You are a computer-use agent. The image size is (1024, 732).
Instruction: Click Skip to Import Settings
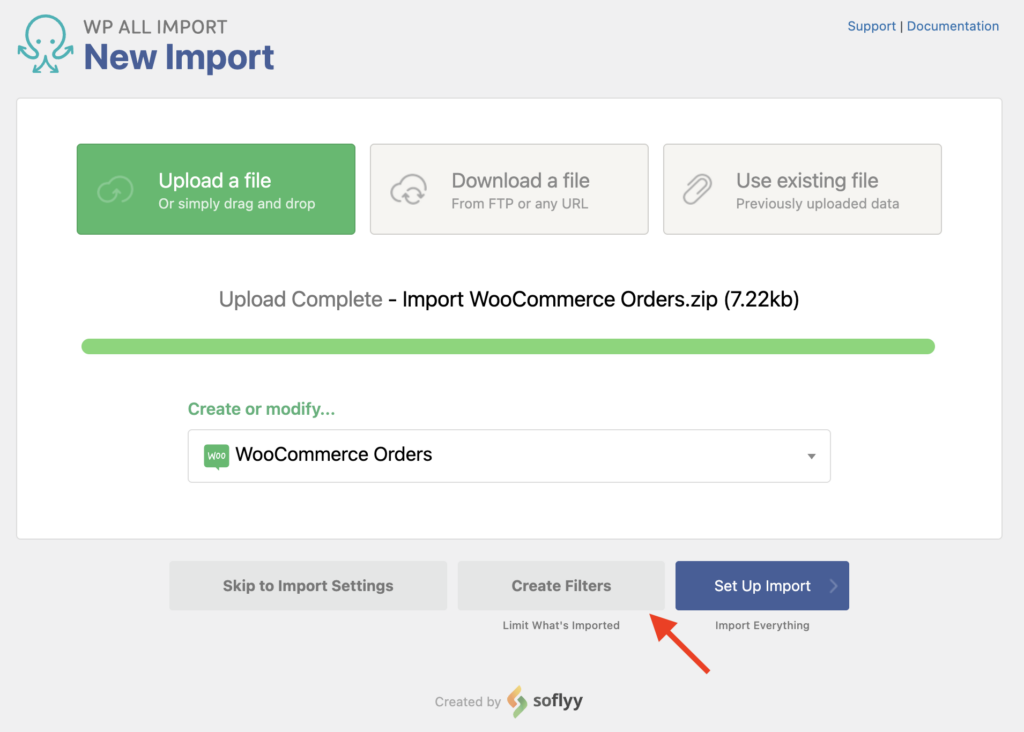(x=308, y=585)
